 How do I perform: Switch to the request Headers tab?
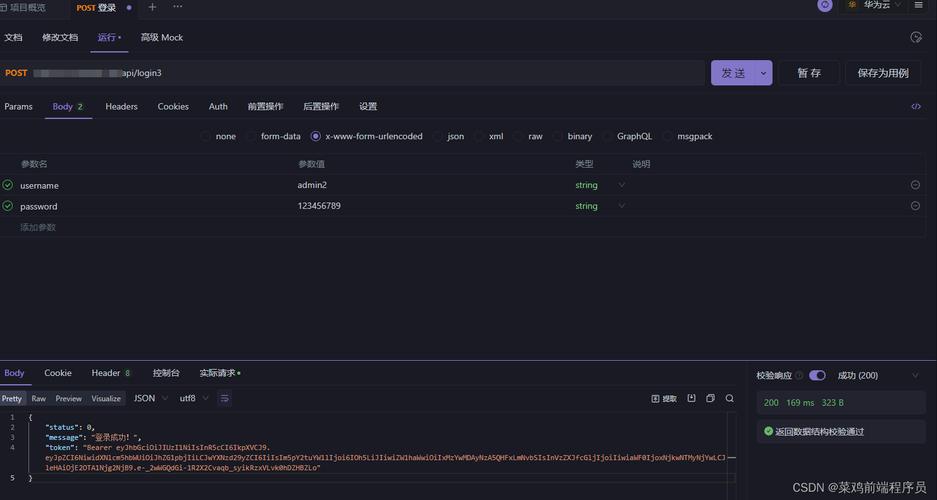click(x=121, y=106)
